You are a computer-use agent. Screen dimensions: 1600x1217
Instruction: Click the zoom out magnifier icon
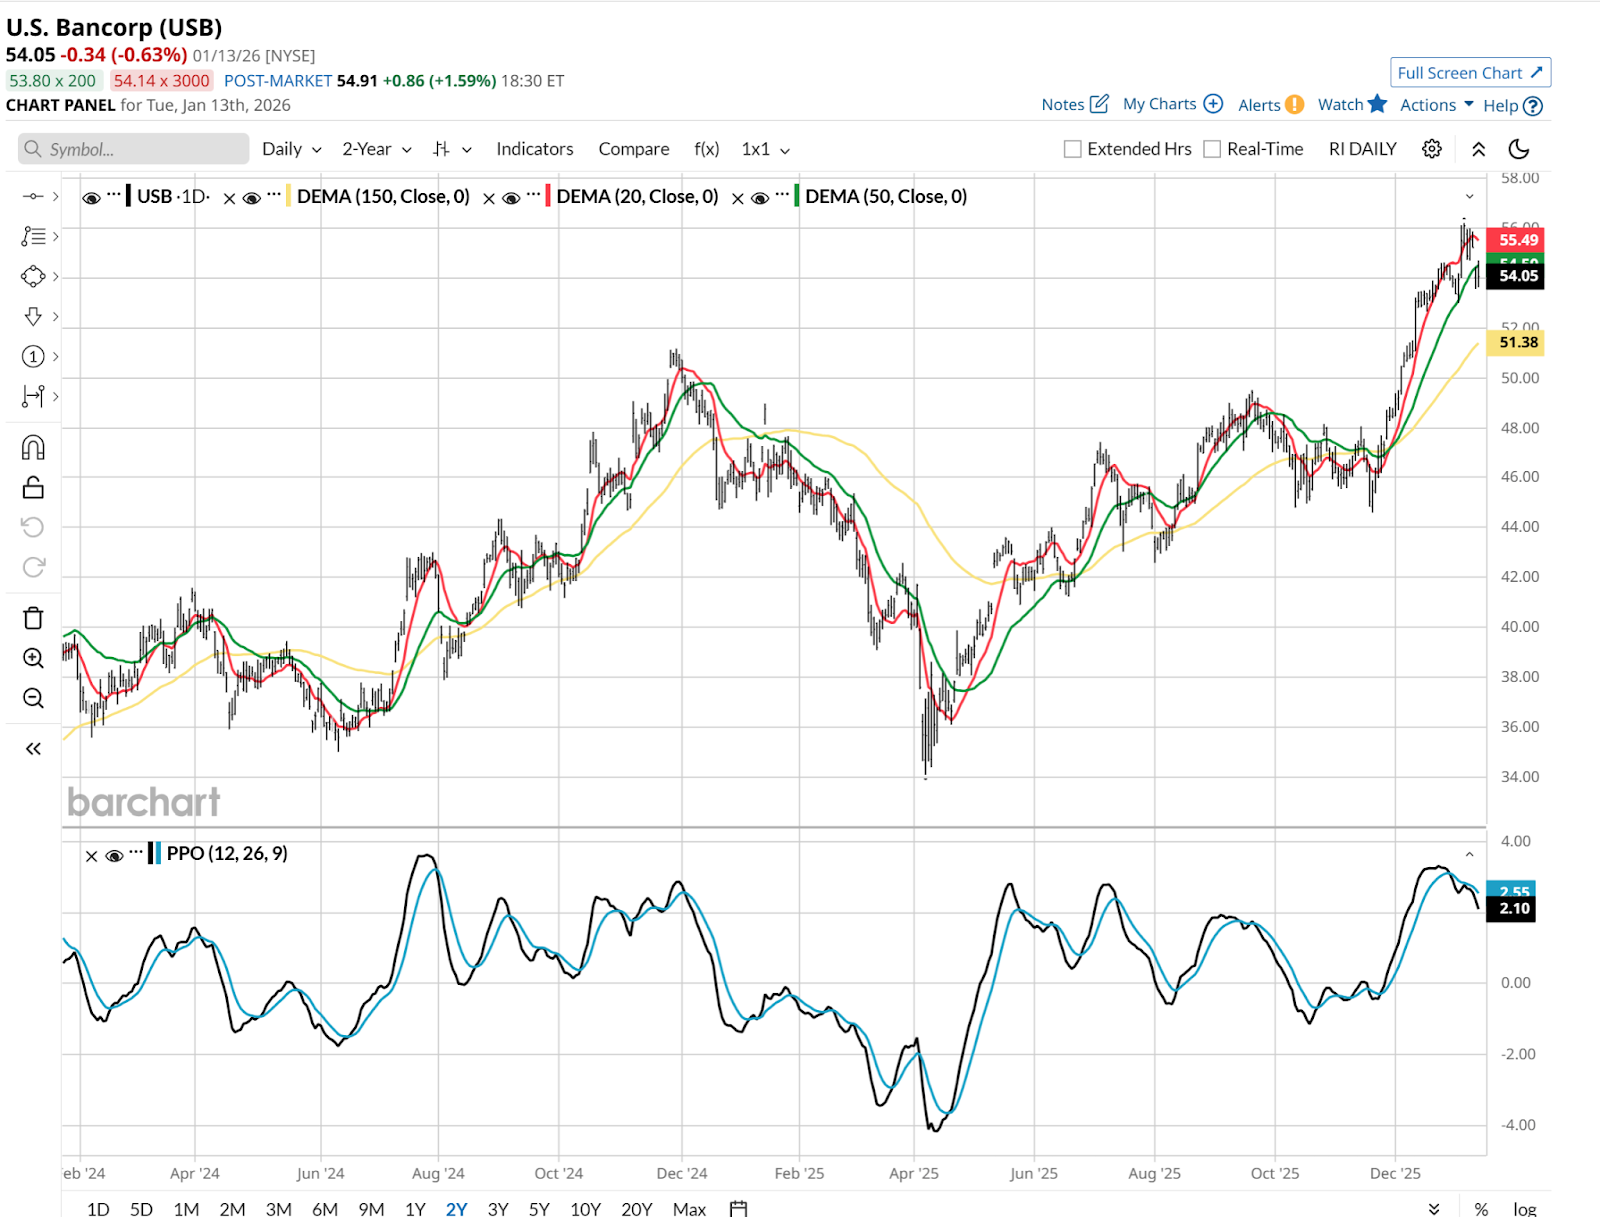(x=33, y=698)
